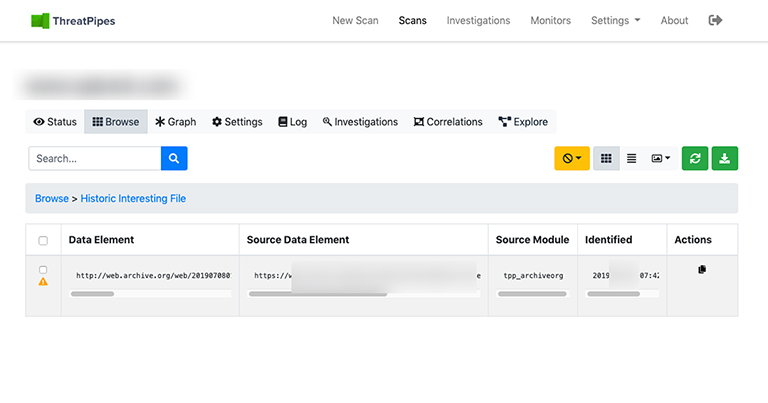The width and height of the screenshot is (768, 403).
Task: Check the archive.org result row checkbox
Action: (x=43, y=270)
